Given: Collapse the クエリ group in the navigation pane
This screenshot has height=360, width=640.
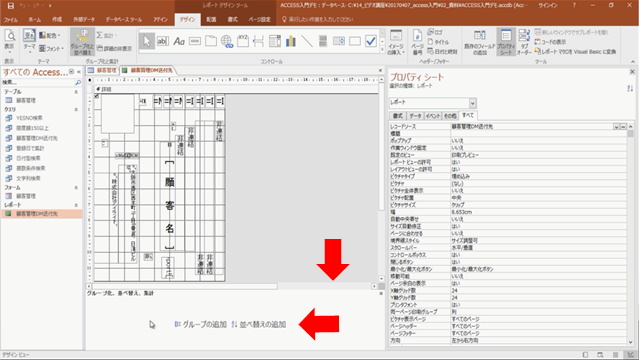Looking at the screenshot, I should tap(76, 110).
